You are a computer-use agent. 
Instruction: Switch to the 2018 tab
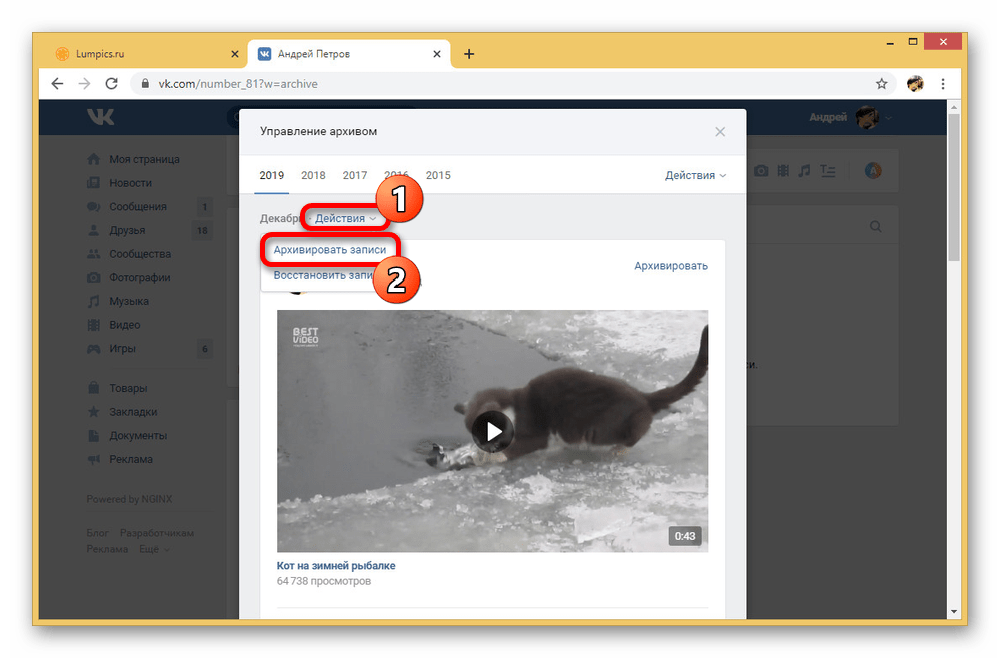pos(313,175)
